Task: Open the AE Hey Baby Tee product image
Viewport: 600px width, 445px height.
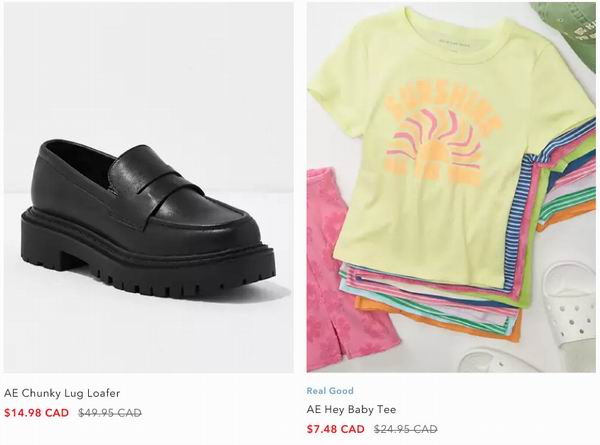Action: (451, 187)
